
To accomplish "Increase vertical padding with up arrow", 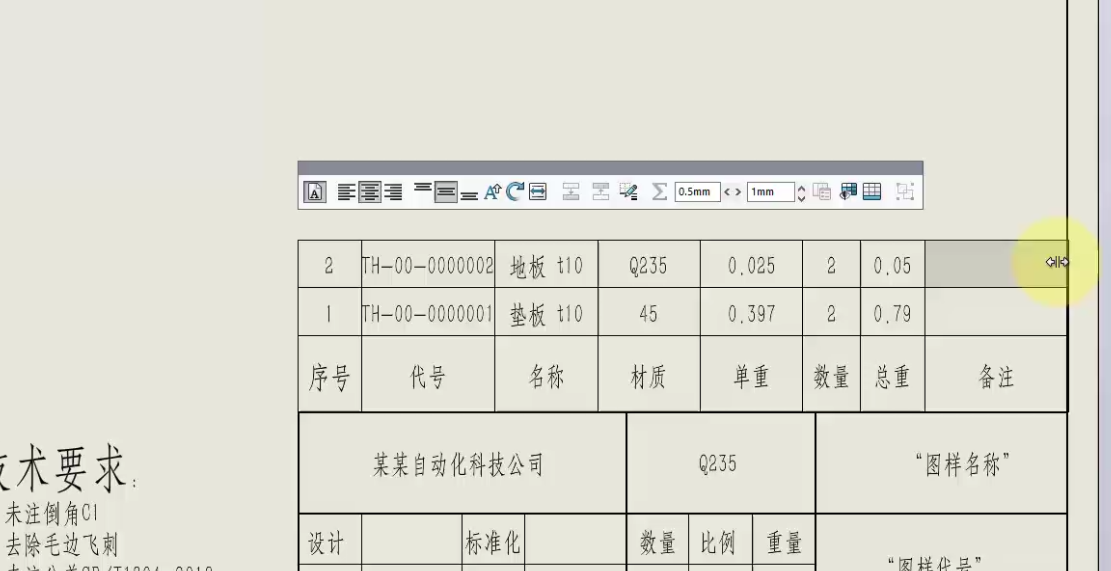I will coord(801,187).
